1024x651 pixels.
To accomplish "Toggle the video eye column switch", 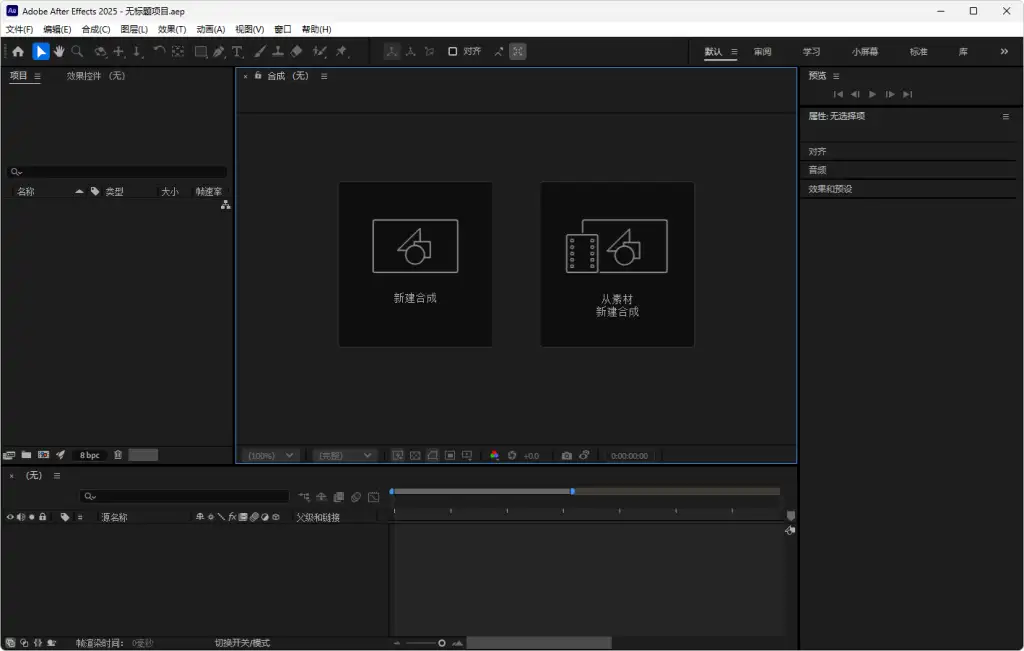I will tap(10, 517).
